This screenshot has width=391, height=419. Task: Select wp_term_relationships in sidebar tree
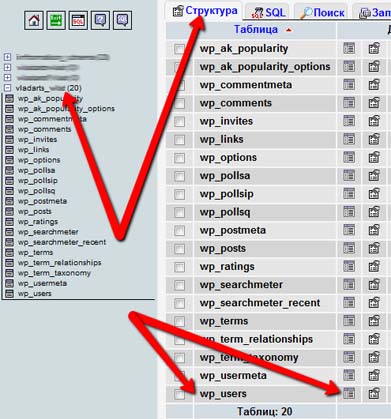(x=59, y=263)
